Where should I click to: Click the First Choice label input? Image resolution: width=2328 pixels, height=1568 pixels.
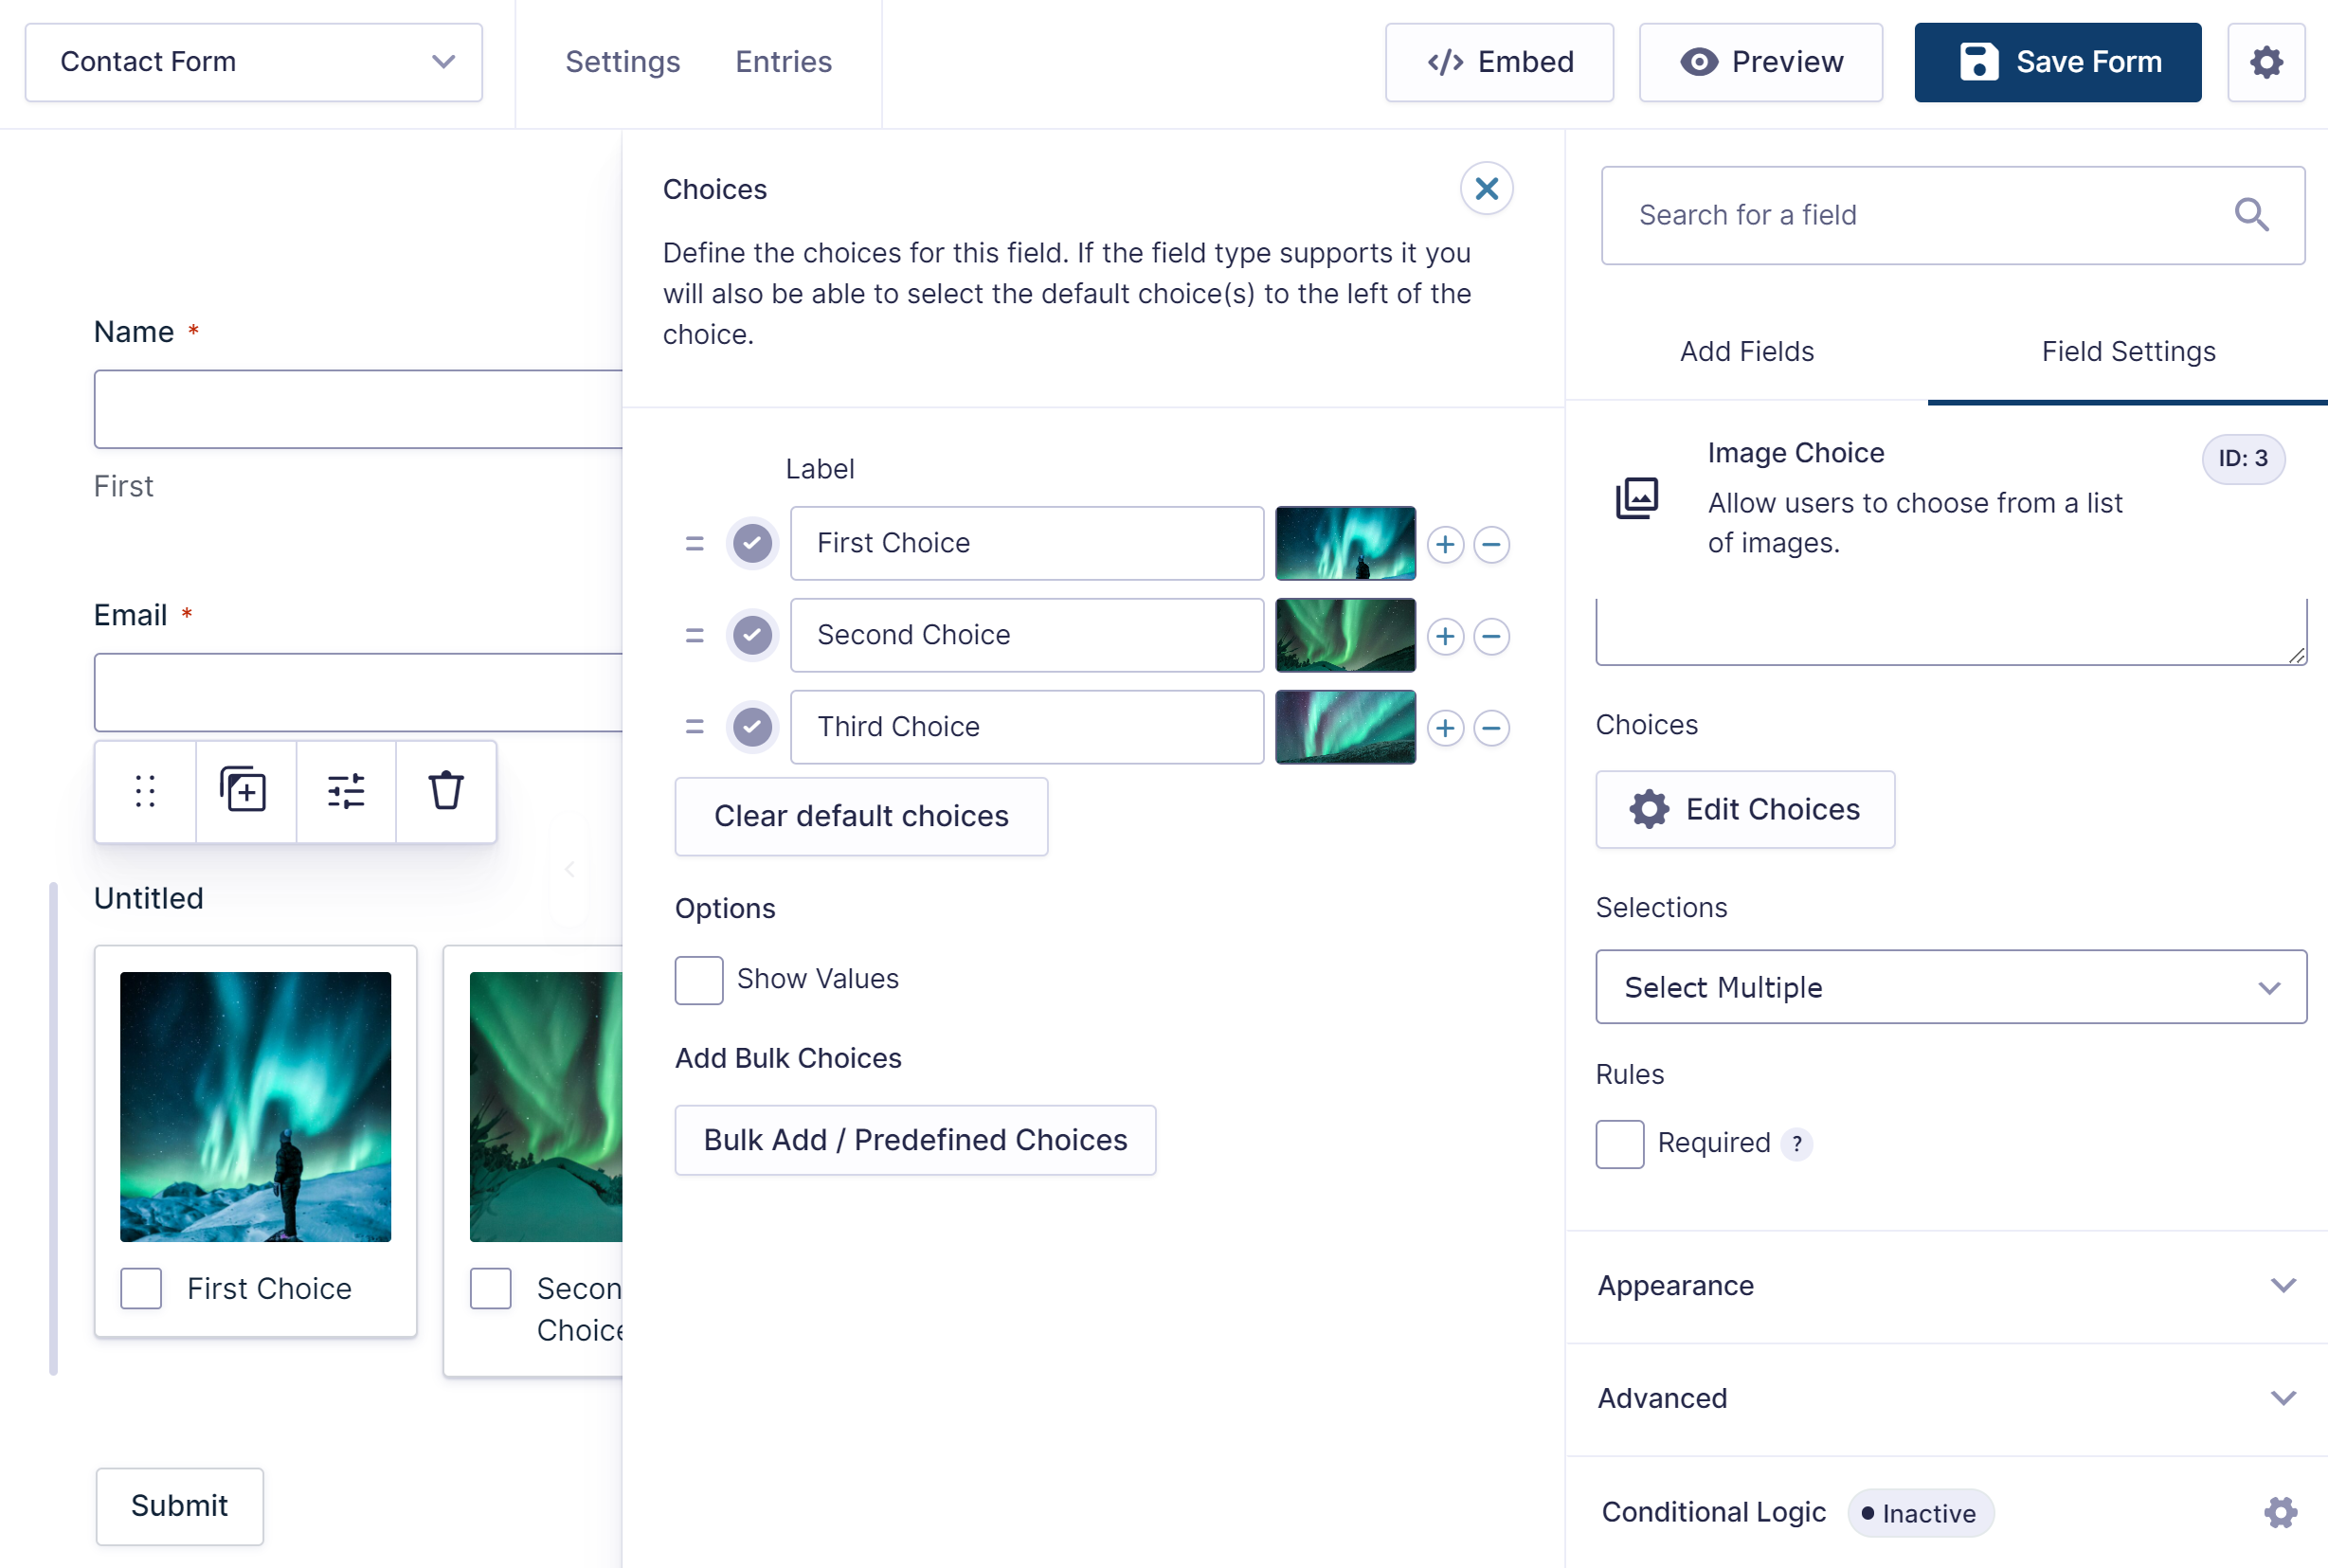point(1027,543)
